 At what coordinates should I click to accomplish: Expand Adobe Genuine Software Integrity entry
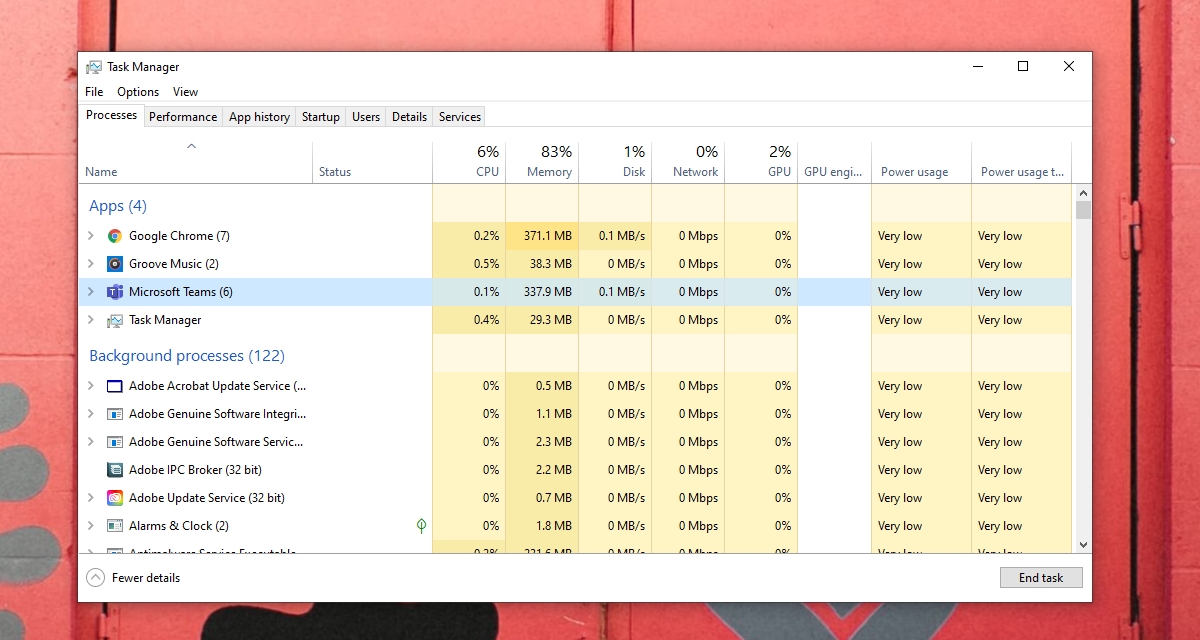click(x=91, y=414)
